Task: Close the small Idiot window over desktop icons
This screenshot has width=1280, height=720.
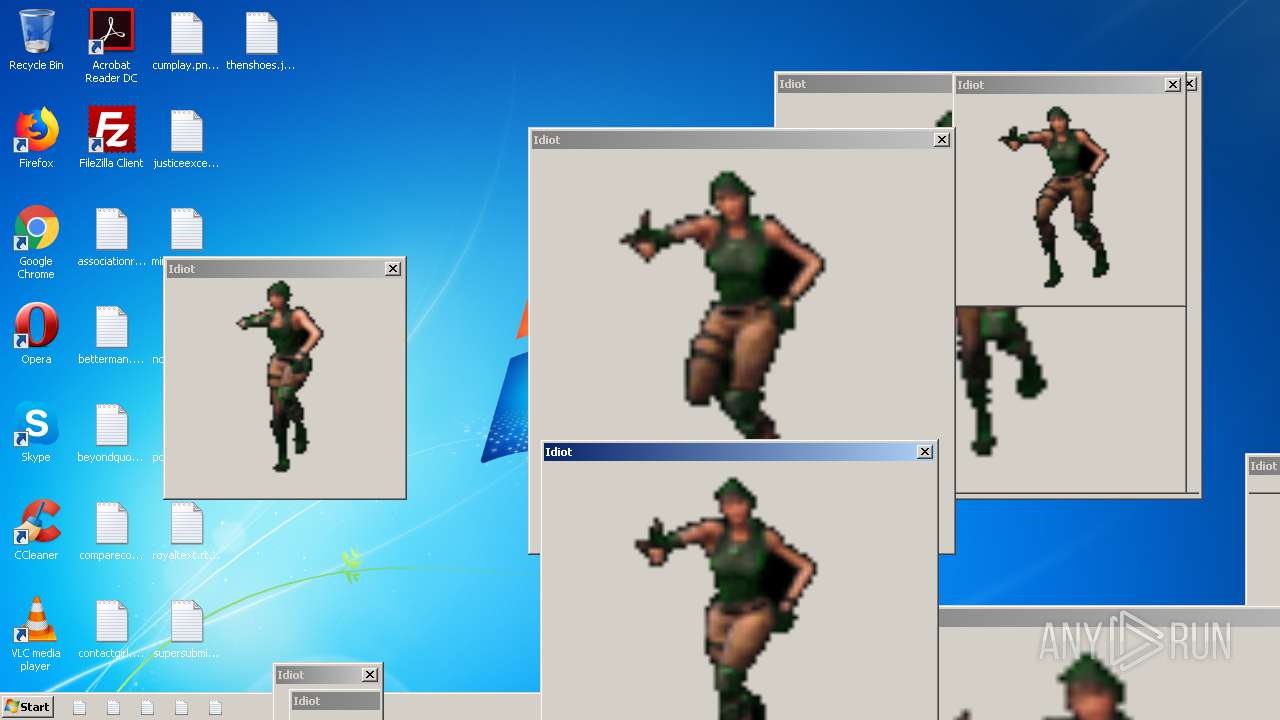Action: (393, 269)
